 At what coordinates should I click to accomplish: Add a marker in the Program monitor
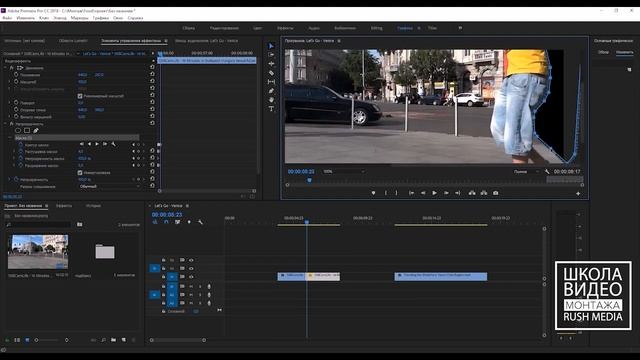373,193
